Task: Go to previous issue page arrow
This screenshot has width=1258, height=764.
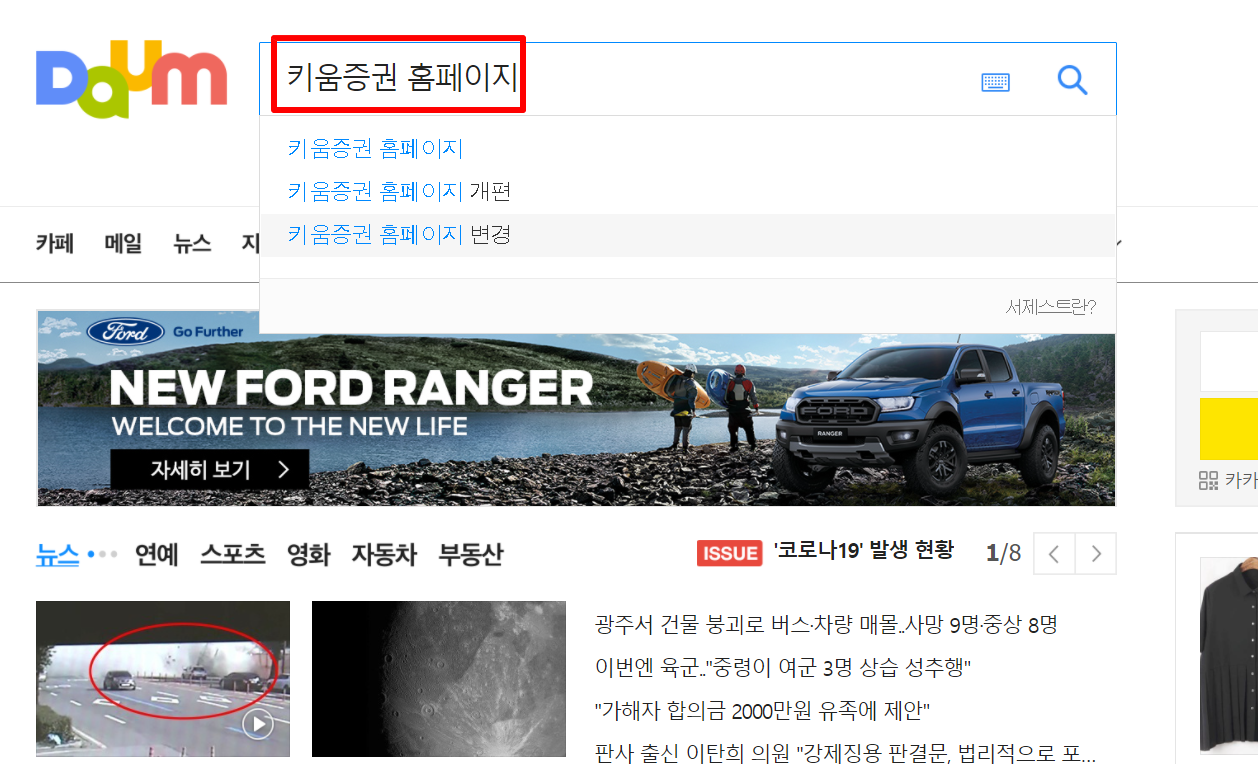Action: pos(1054,554)
